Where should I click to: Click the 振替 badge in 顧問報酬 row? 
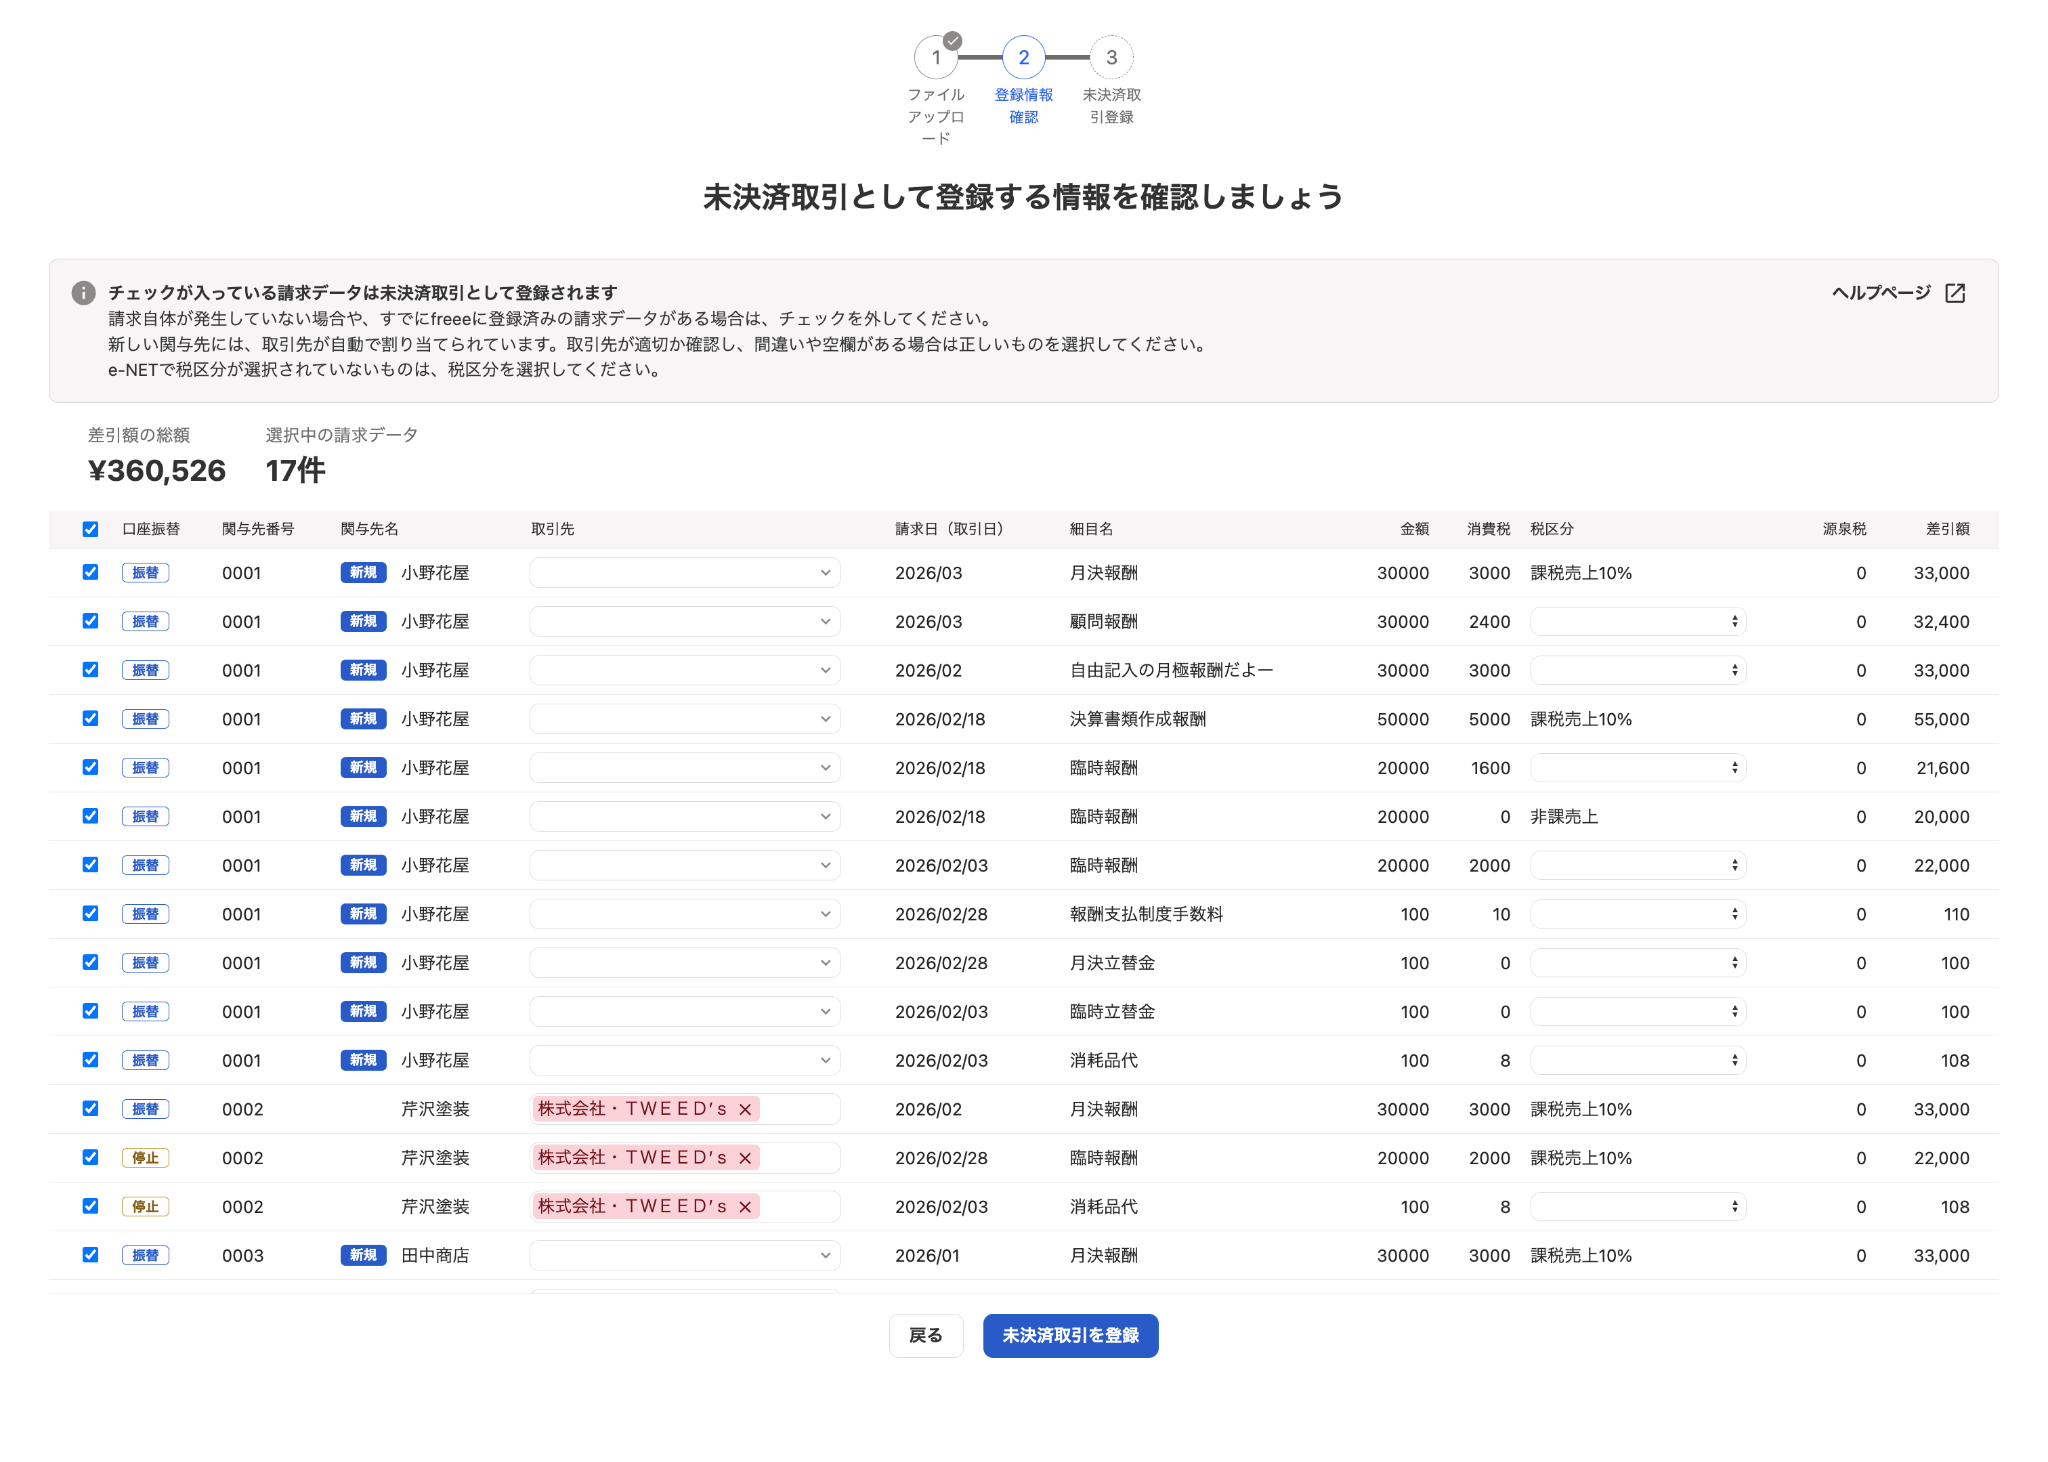coord(146,622)
